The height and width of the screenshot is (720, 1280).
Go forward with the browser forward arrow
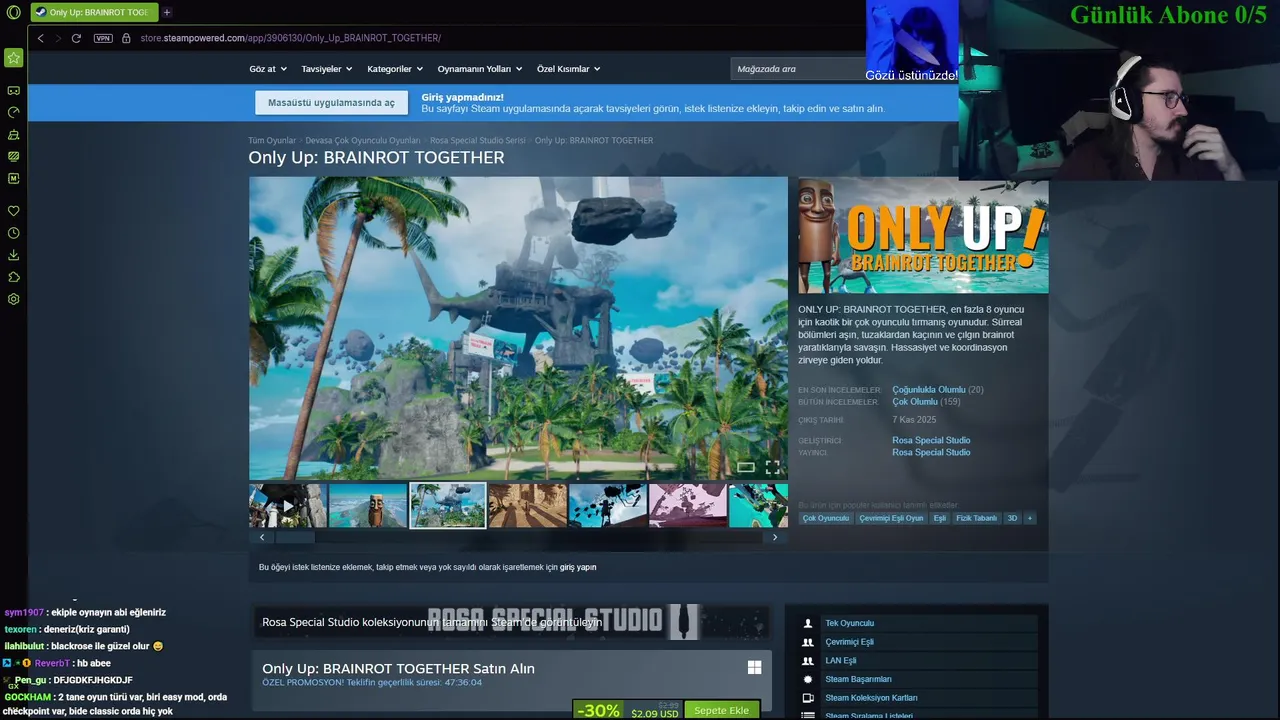coord(58,38)
